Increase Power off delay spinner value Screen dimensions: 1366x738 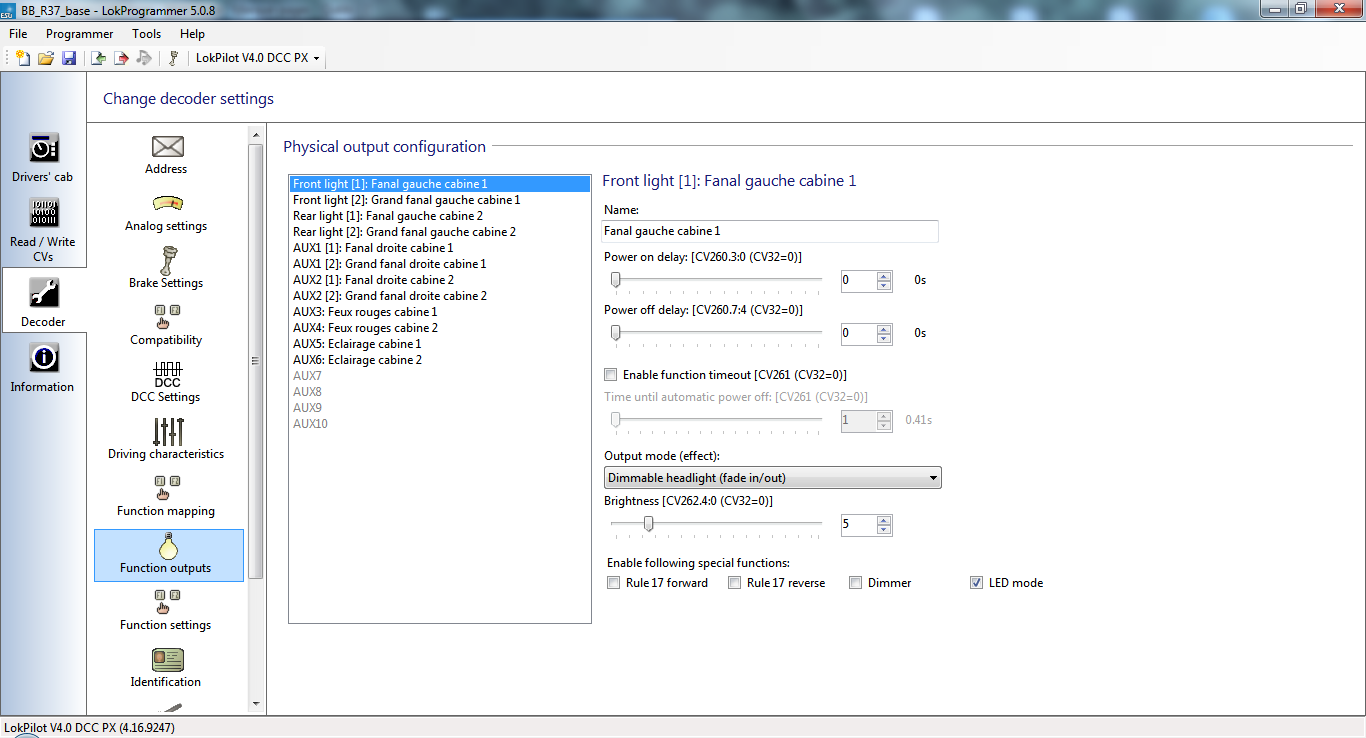[x=883, y=328]
